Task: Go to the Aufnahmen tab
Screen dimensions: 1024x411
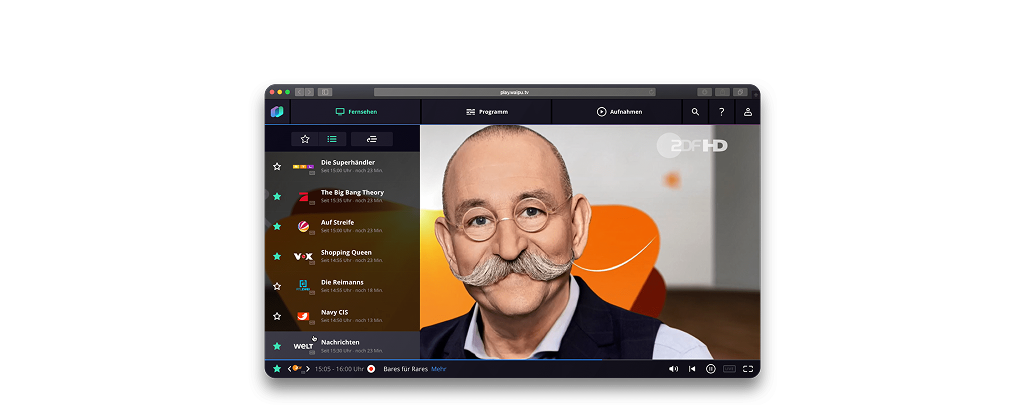Action: 618,112
